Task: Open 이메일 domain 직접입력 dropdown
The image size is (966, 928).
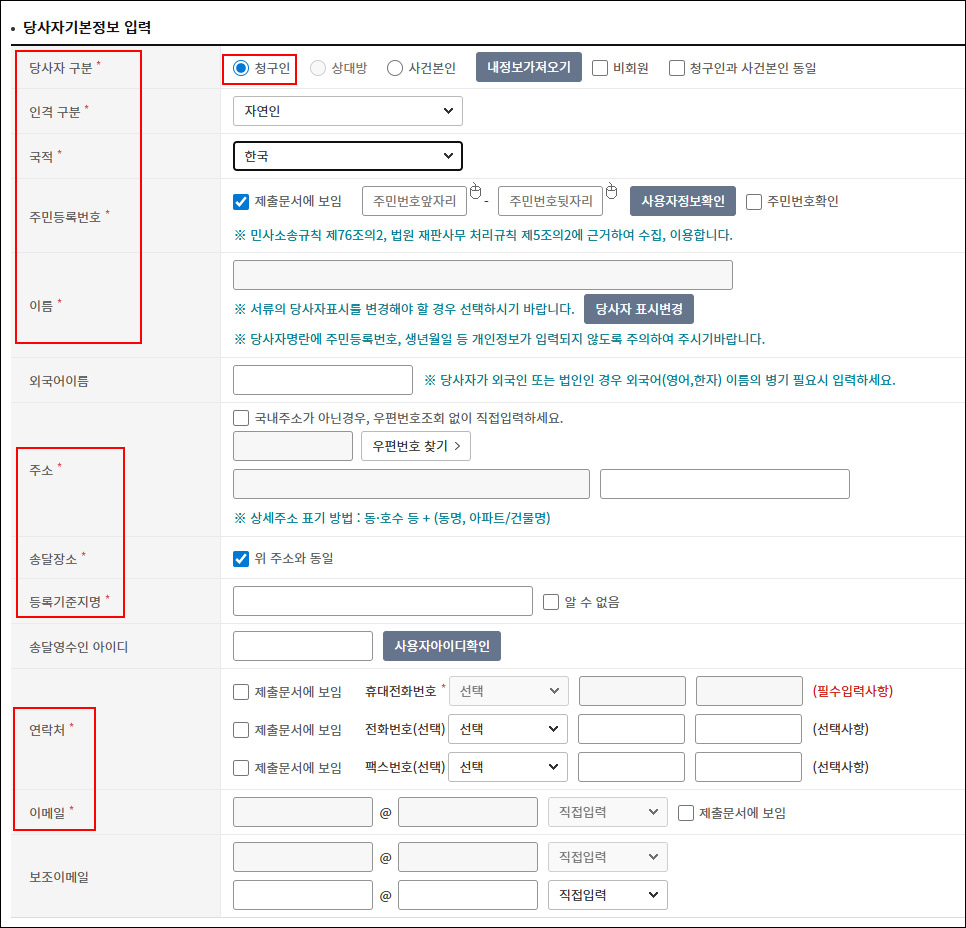Action: (x=607, y=812)
